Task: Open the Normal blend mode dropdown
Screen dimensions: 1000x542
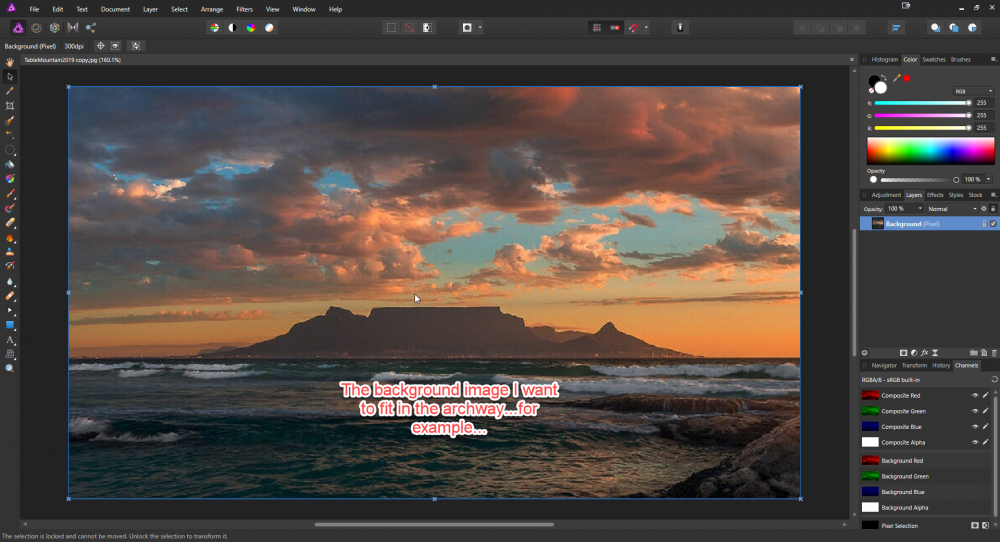Action: pyautogui.click(x=951, y=209)
